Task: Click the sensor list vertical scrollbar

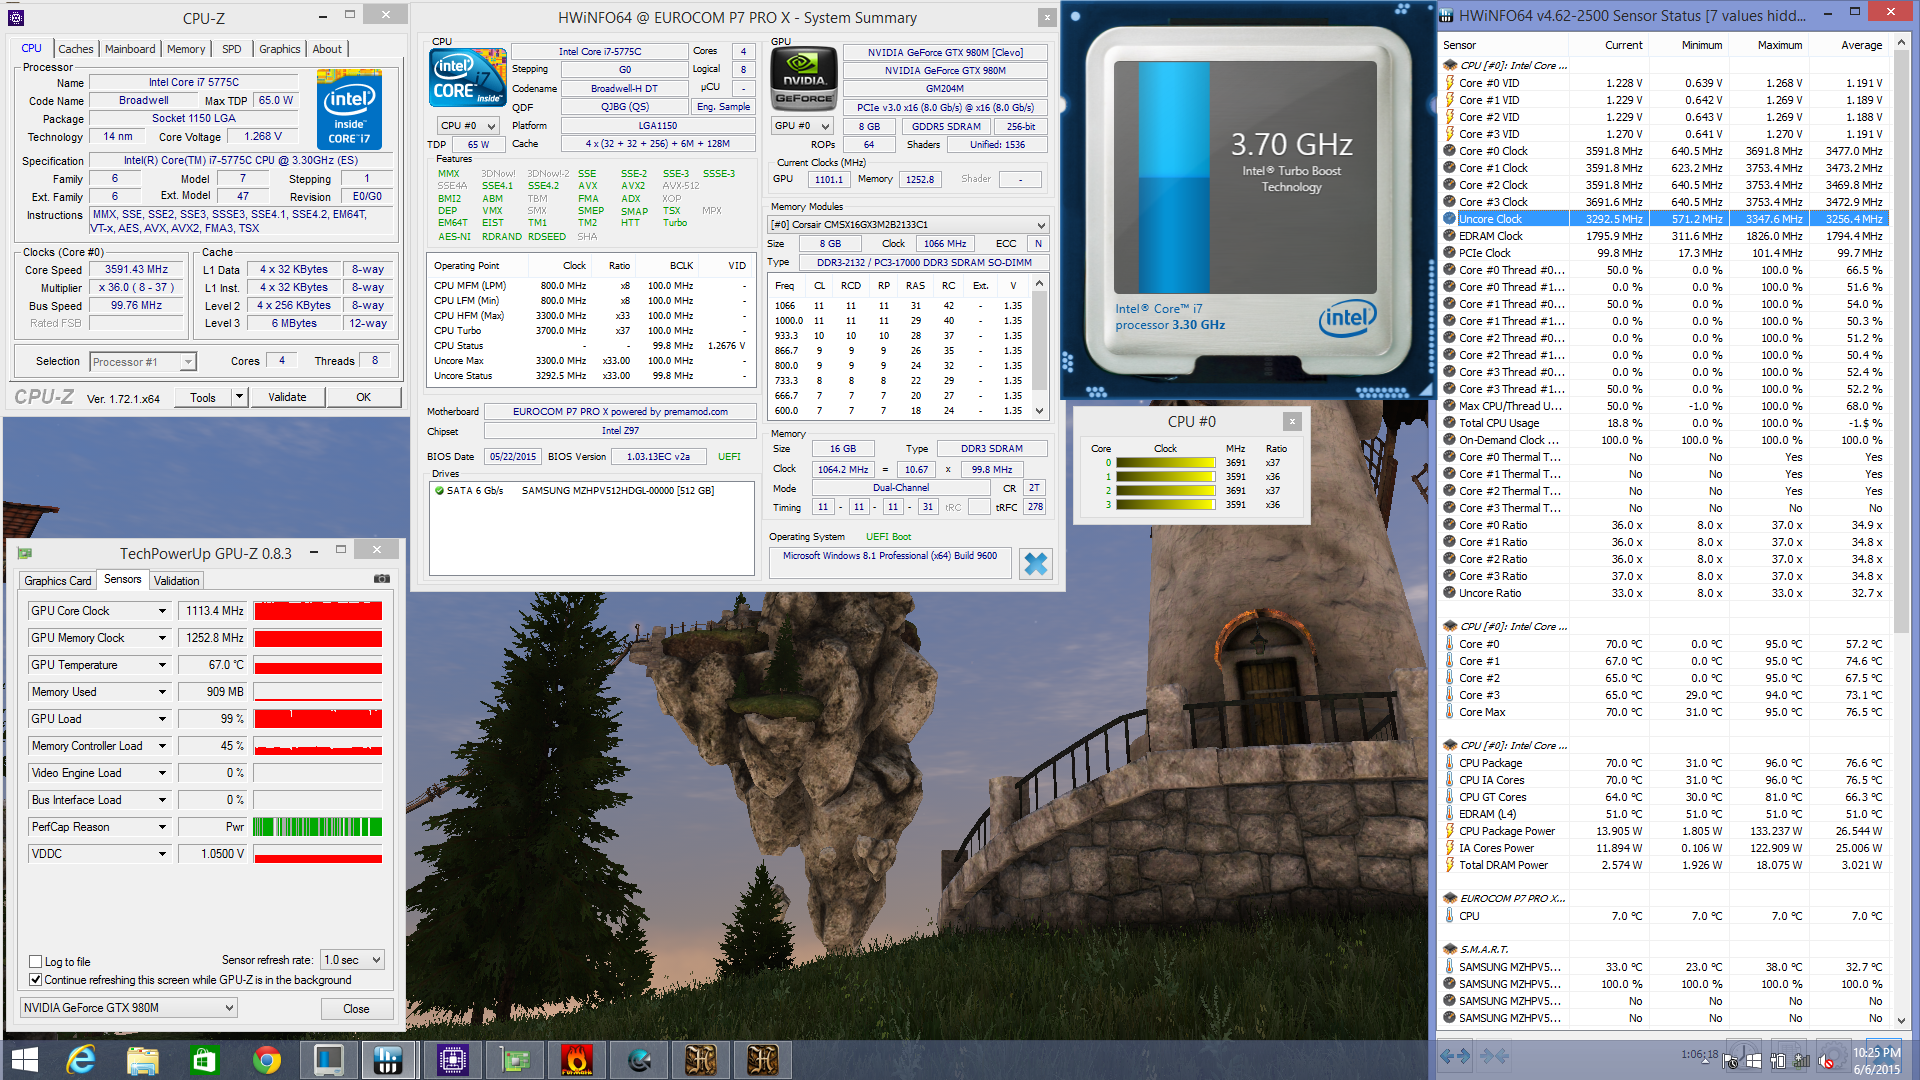Action: (x=1902, y=340)
